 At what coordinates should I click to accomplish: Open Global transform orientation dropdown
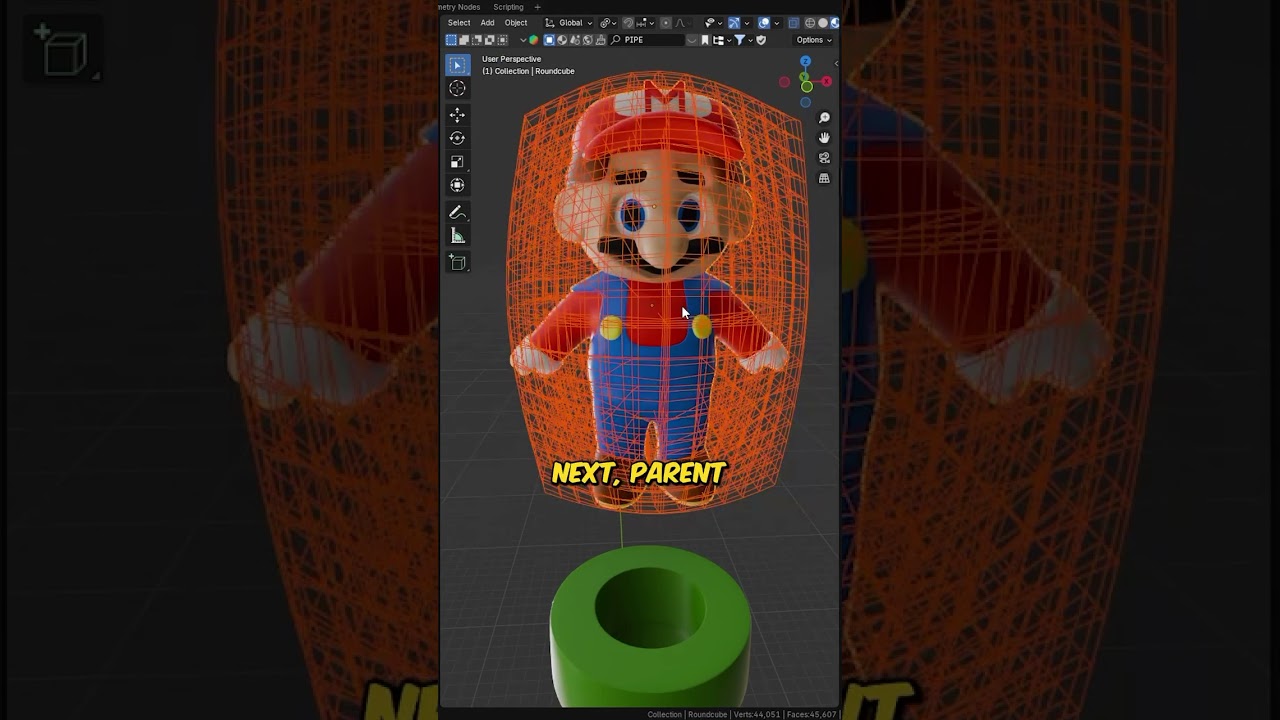point(569,23)
